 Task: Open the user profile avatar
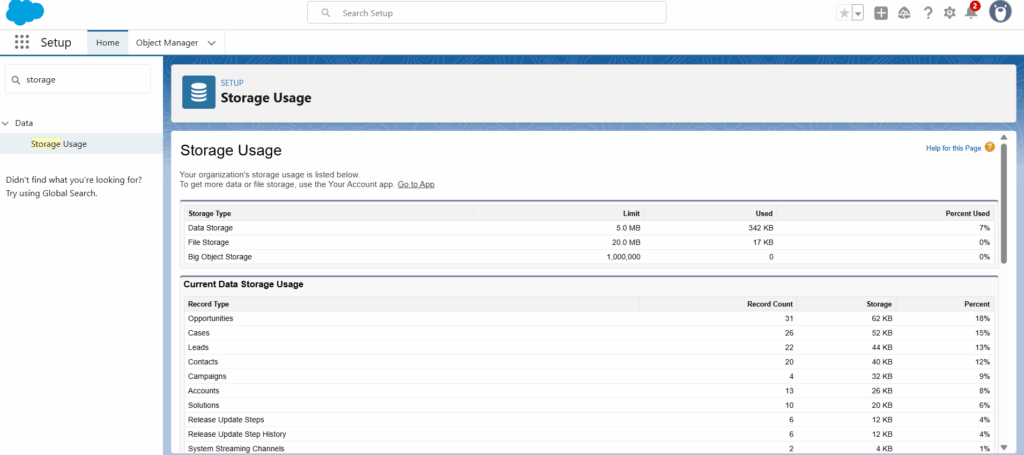coord(1000,12)
